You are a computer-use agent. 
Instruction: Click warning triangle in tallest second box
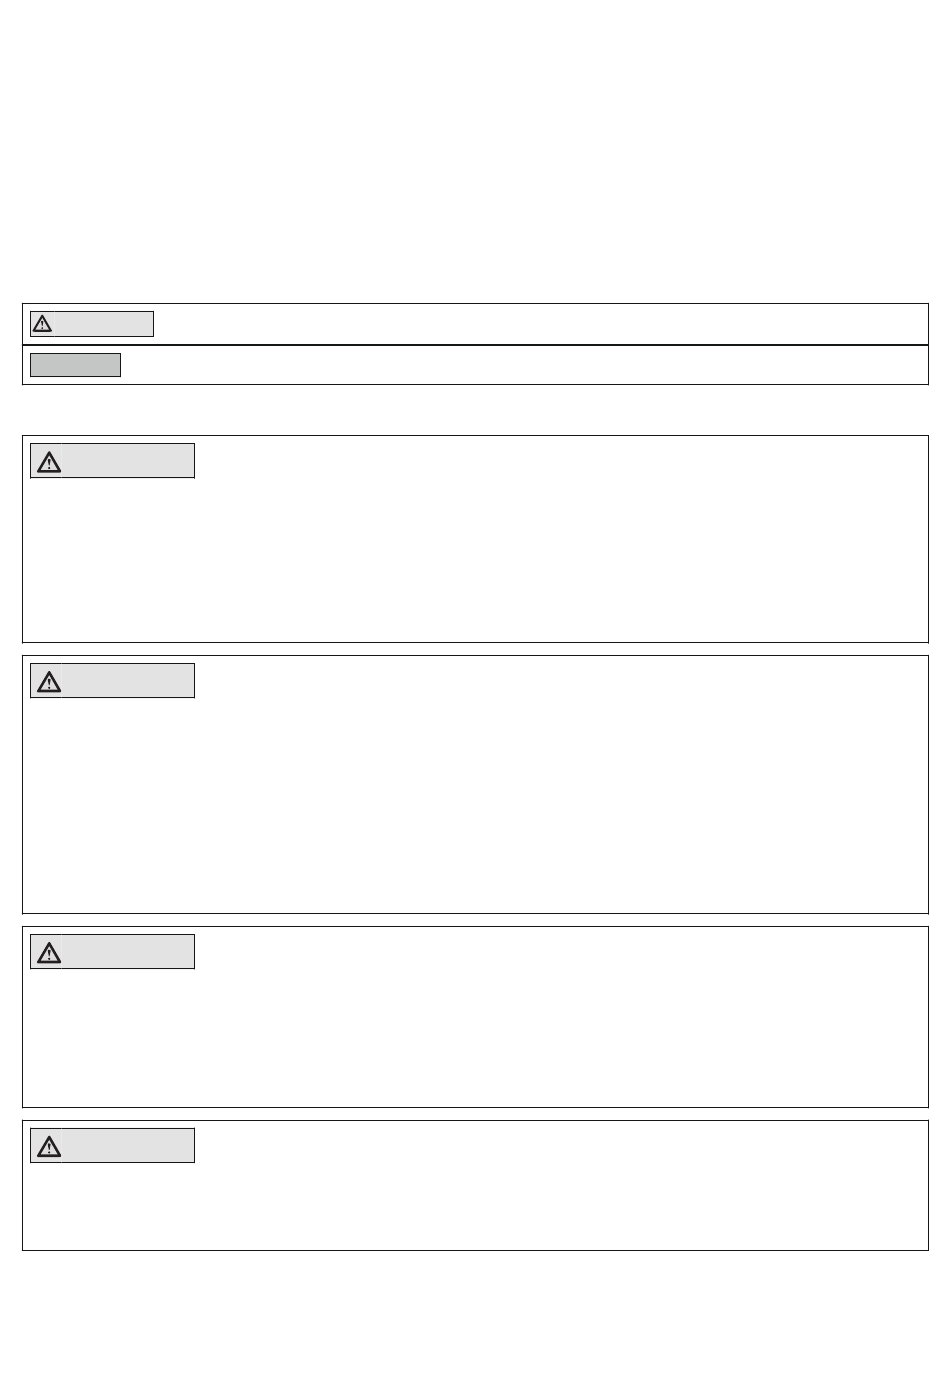pyautogui.click(x=48, y=682)
